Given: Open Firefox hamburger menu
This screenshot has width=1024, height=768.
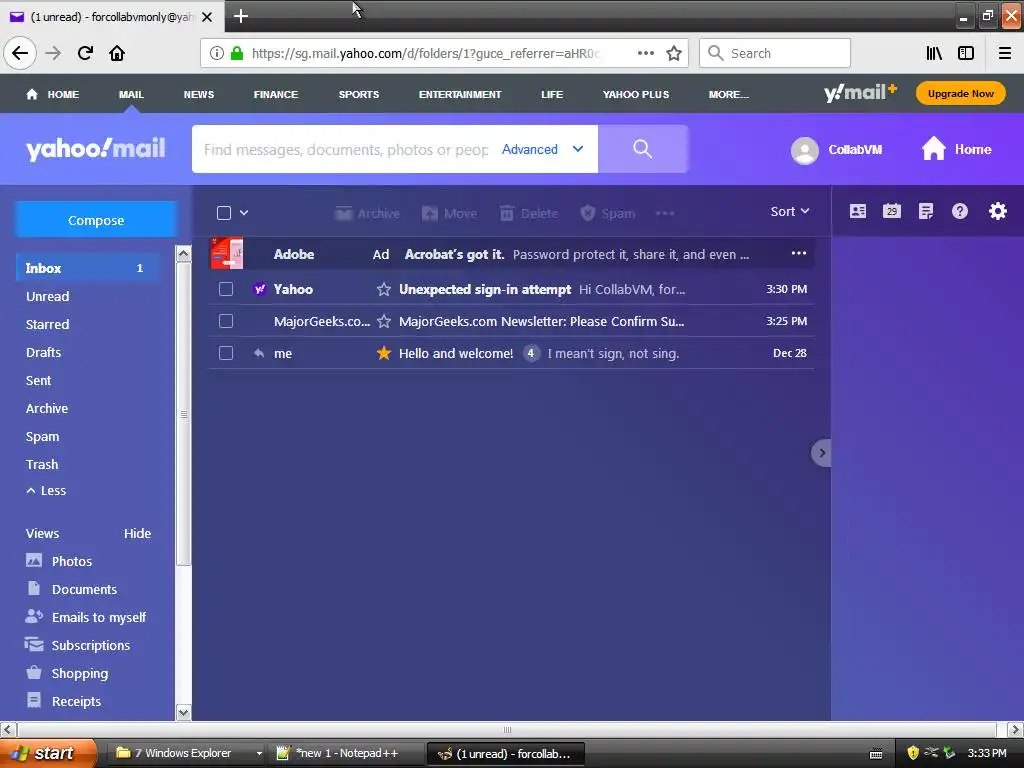Looking at the screenshot, I should 1005,53.
